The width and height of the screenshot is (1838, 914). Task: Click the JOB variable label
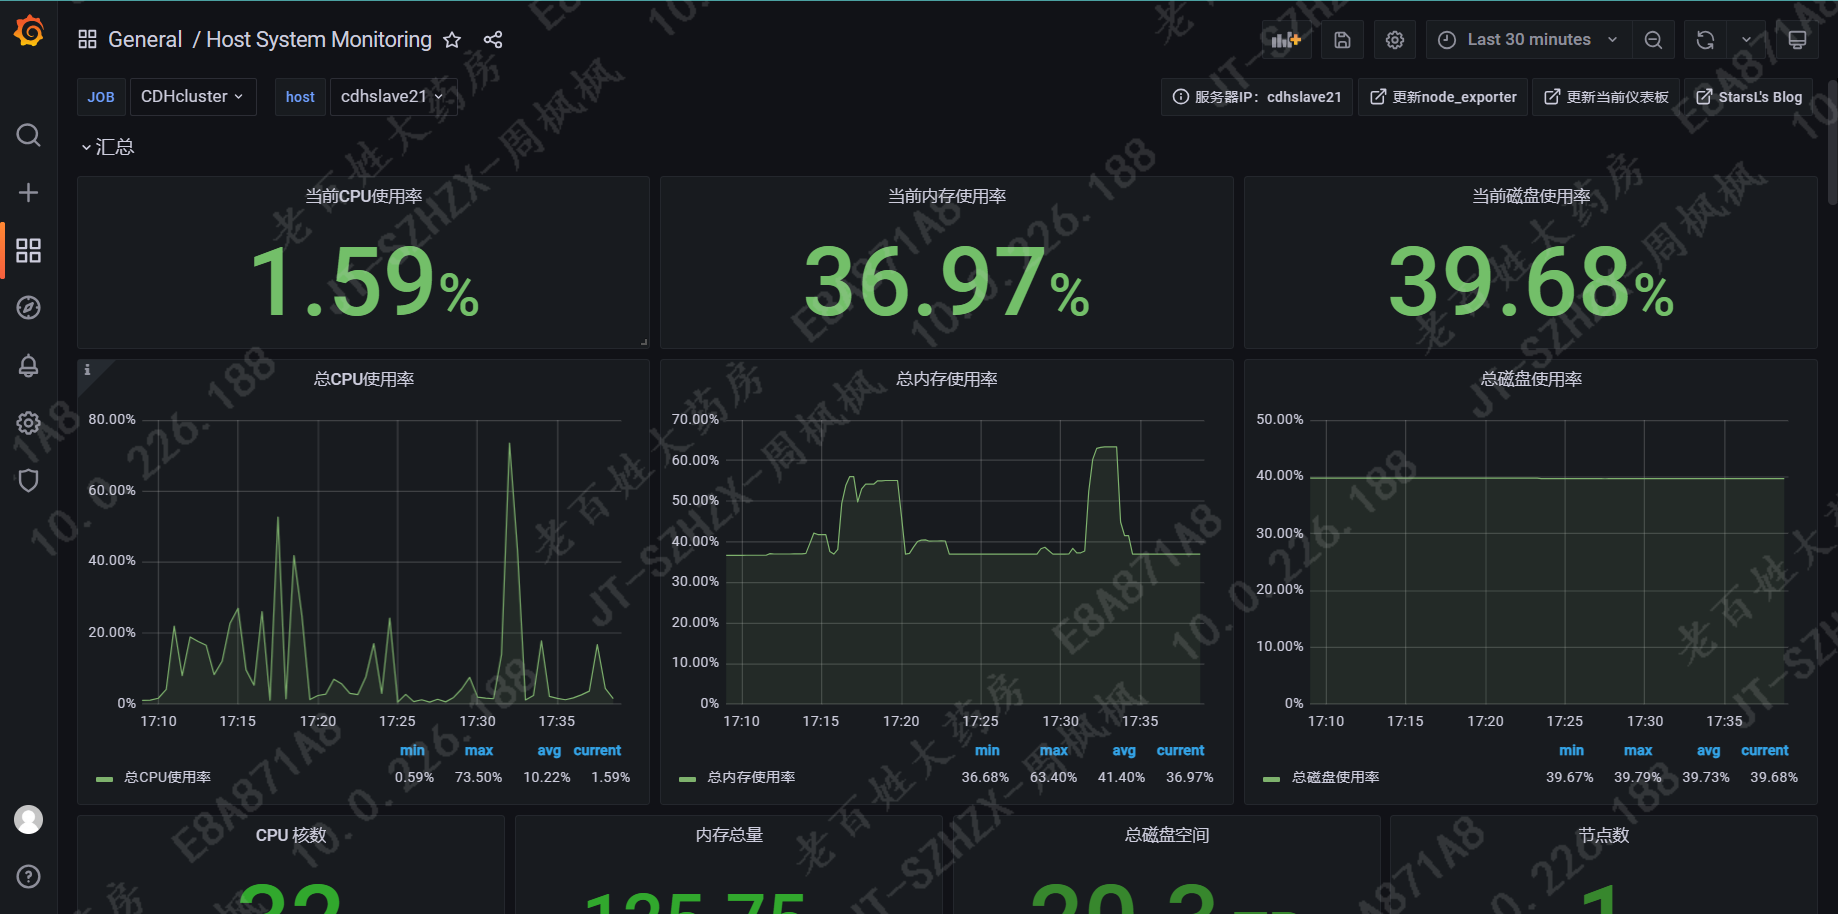pos(101,97)
